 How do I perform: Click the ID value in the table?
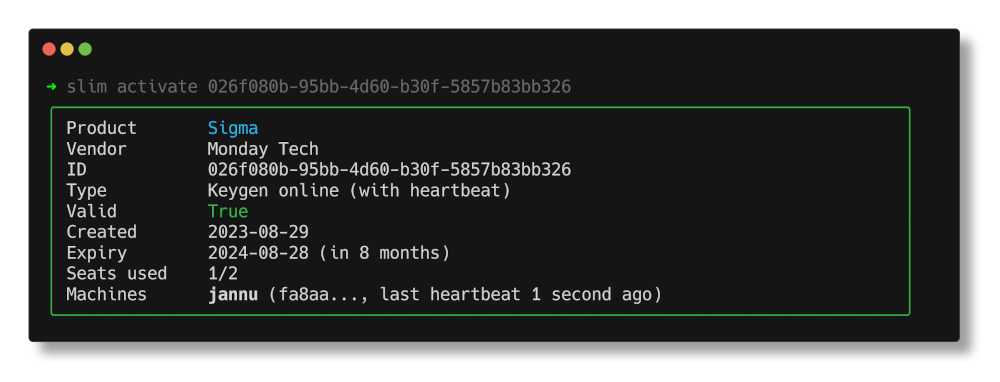389,170
